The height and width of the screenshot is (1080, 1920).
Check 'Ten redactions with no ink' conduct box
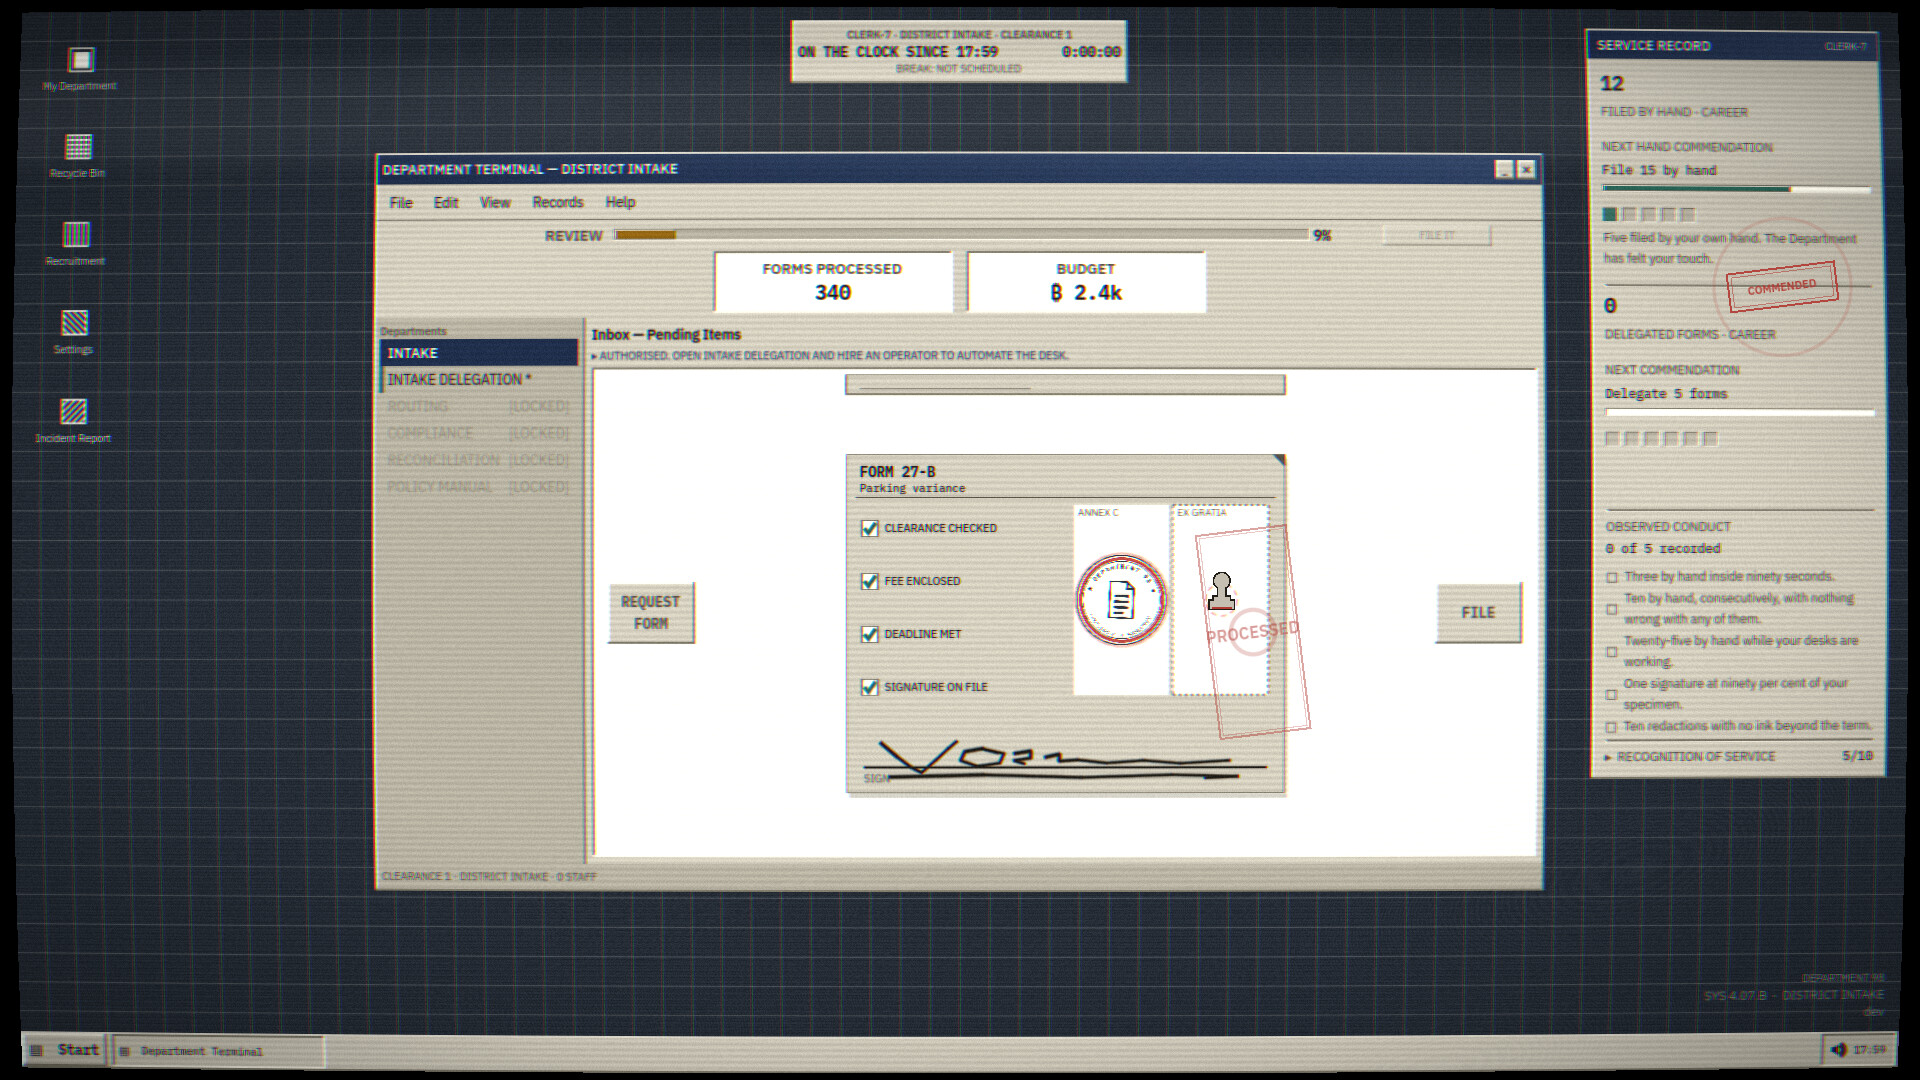pos(1612,727)
